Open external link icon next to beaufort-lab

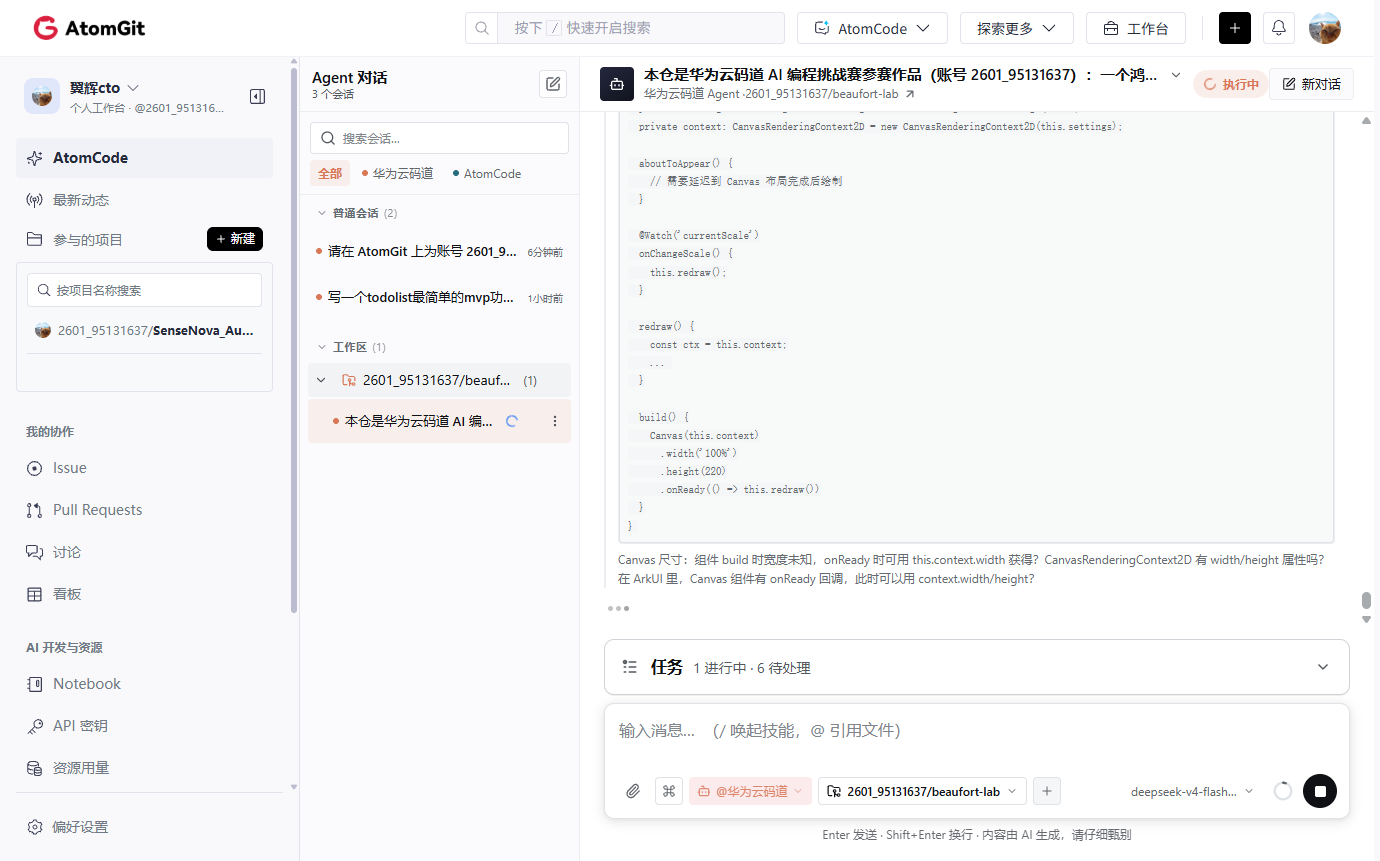(909, 94)
